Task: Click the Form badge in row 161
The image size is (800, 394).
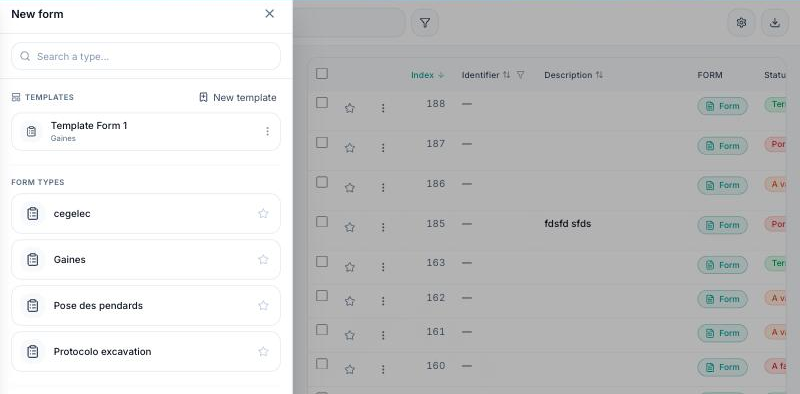Action: click(x=722, y=333)
